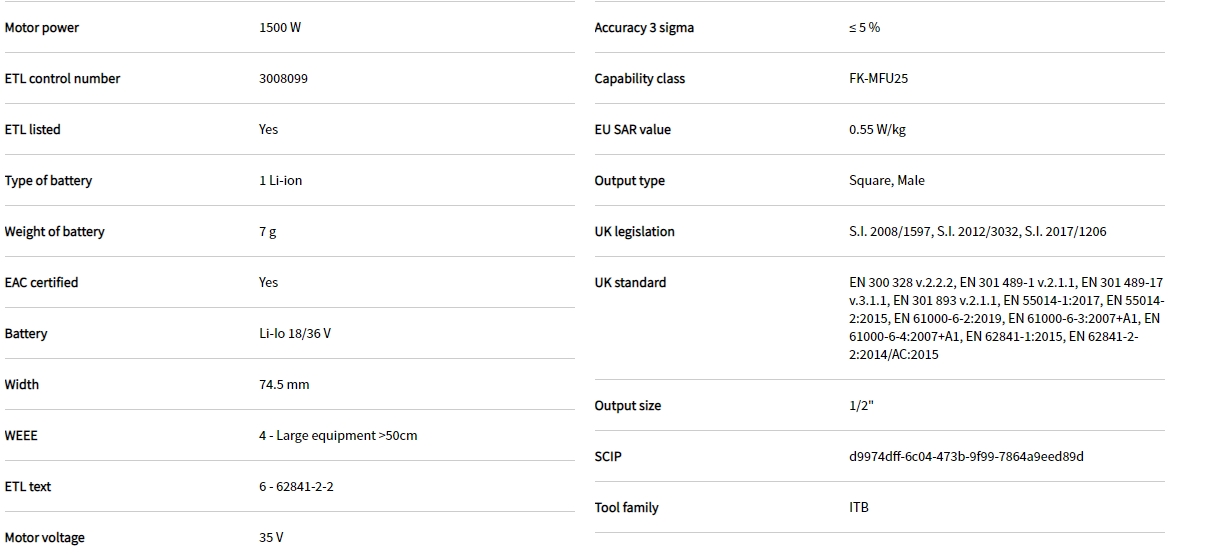
Task: Click the Motor power label
Action: (42, 28)
